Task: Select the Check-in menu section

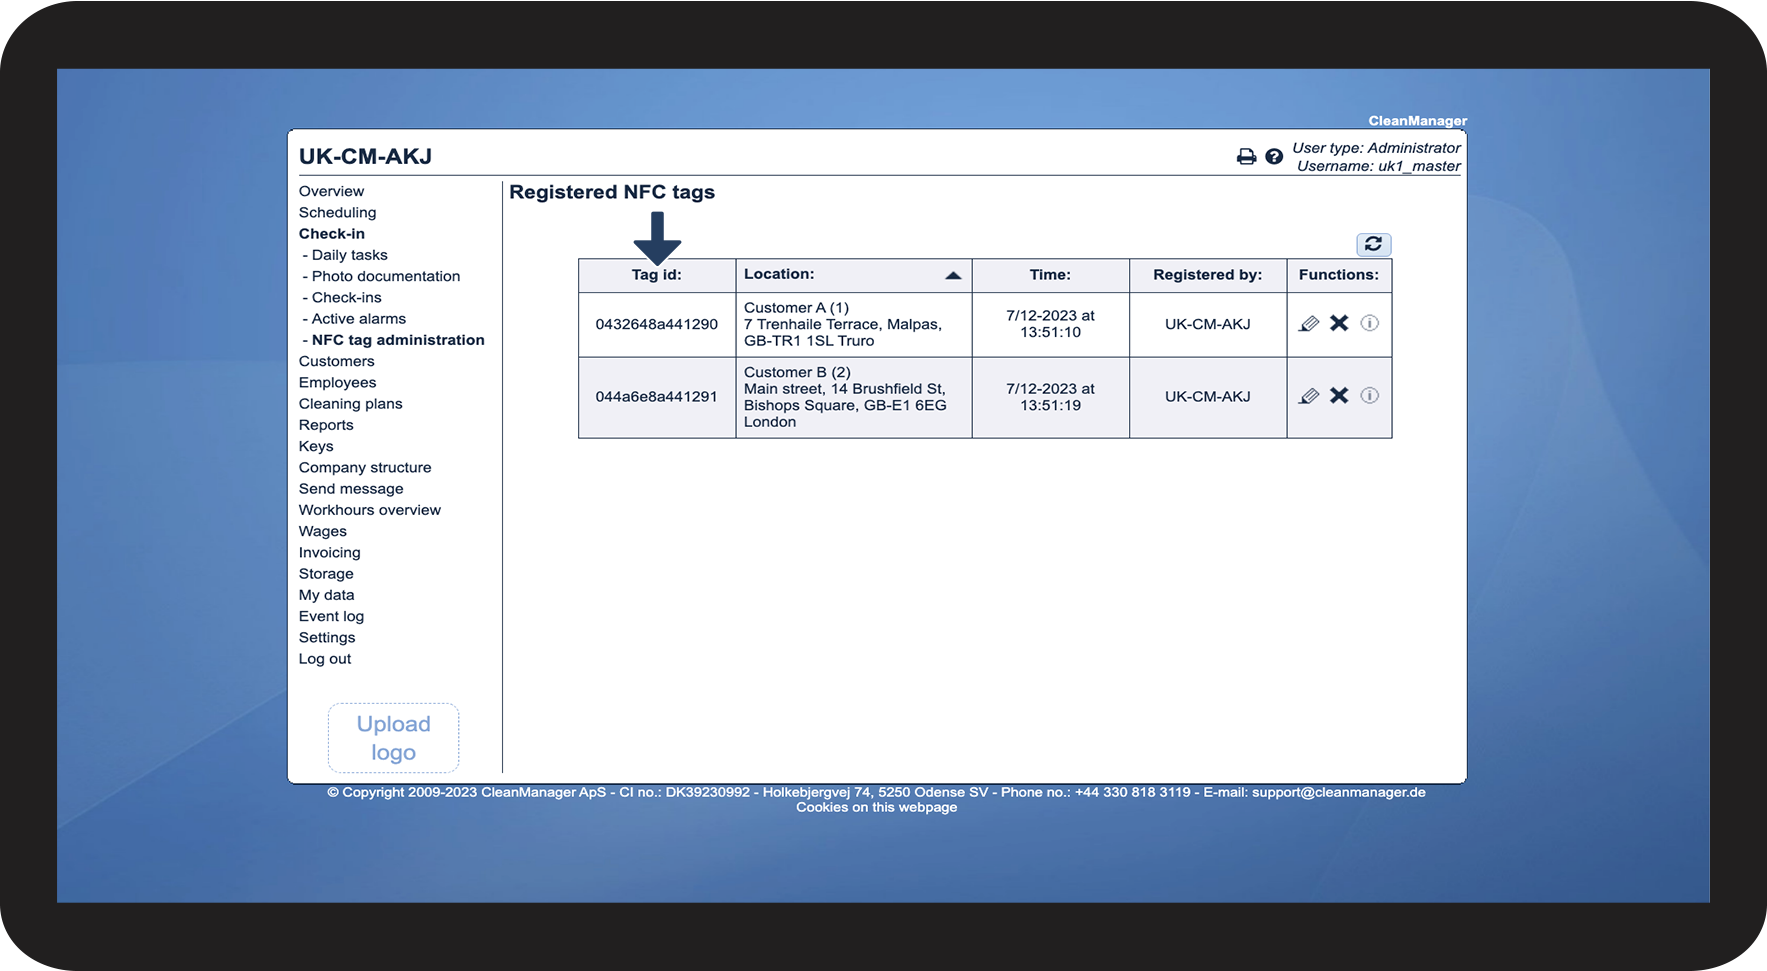Action: 332,234
